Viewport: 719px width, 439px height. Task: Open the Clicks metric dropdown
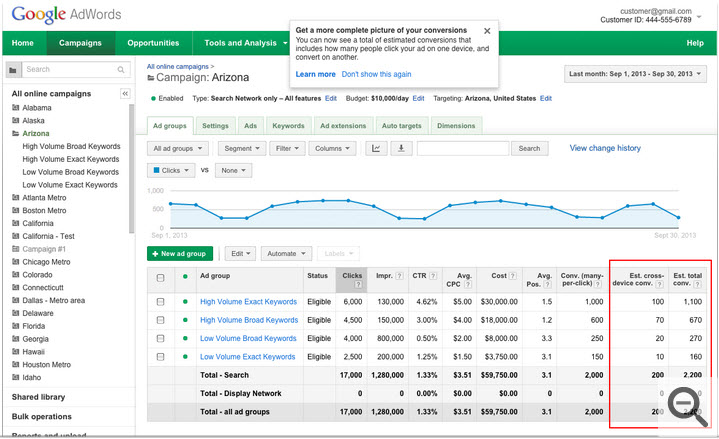[x=171, y=171]
